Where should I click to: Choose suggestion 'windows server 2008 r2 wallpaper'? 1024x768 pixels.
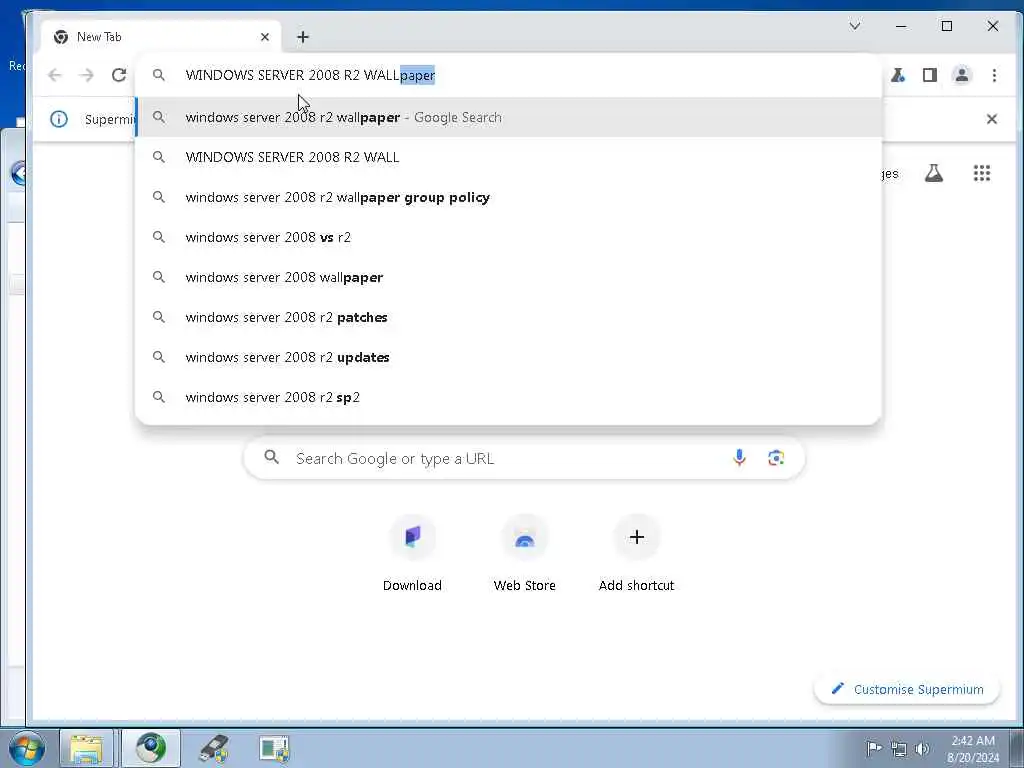click(508, 118)
